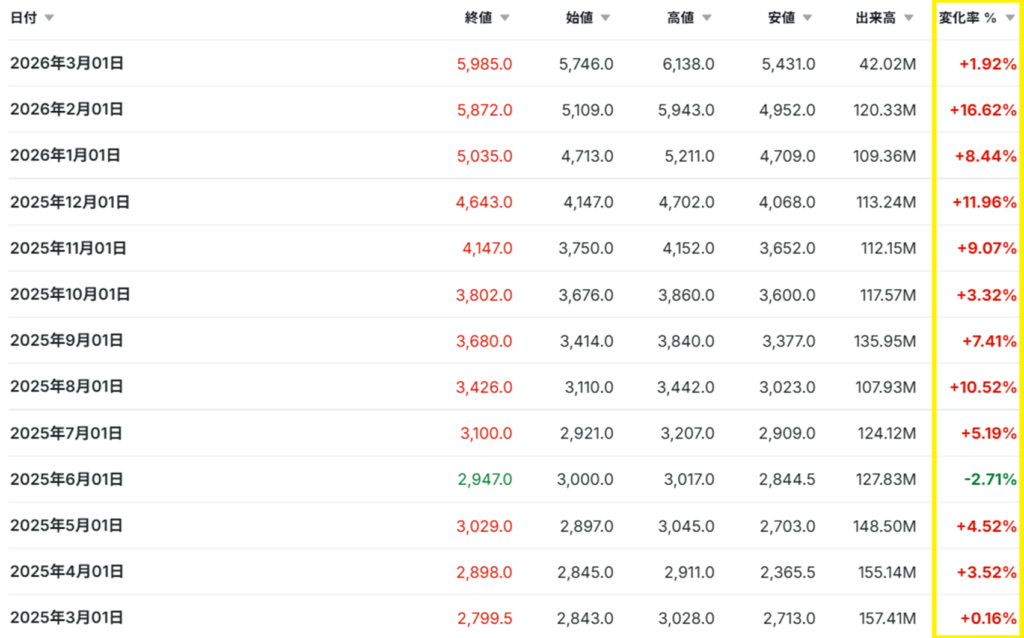1024x638 pixels.
Task: Click the sort arrow next to 安値
Action: point(808,18)
